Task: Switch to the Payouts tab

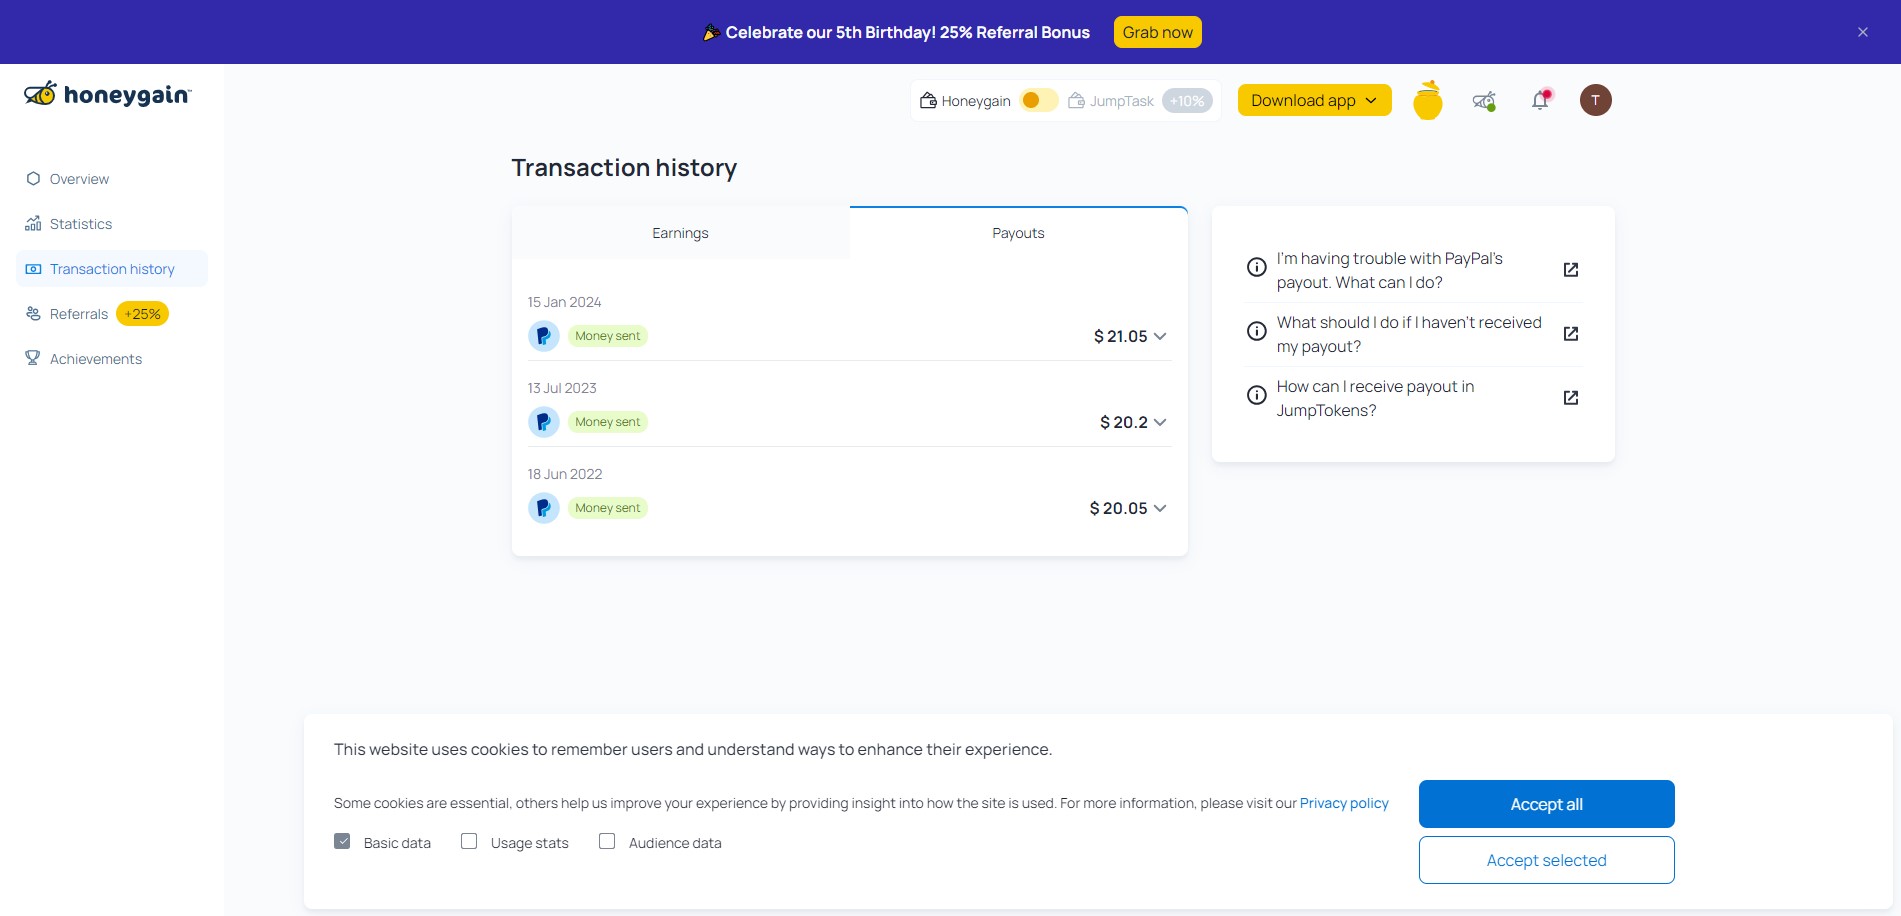Action: (1018, 233)
